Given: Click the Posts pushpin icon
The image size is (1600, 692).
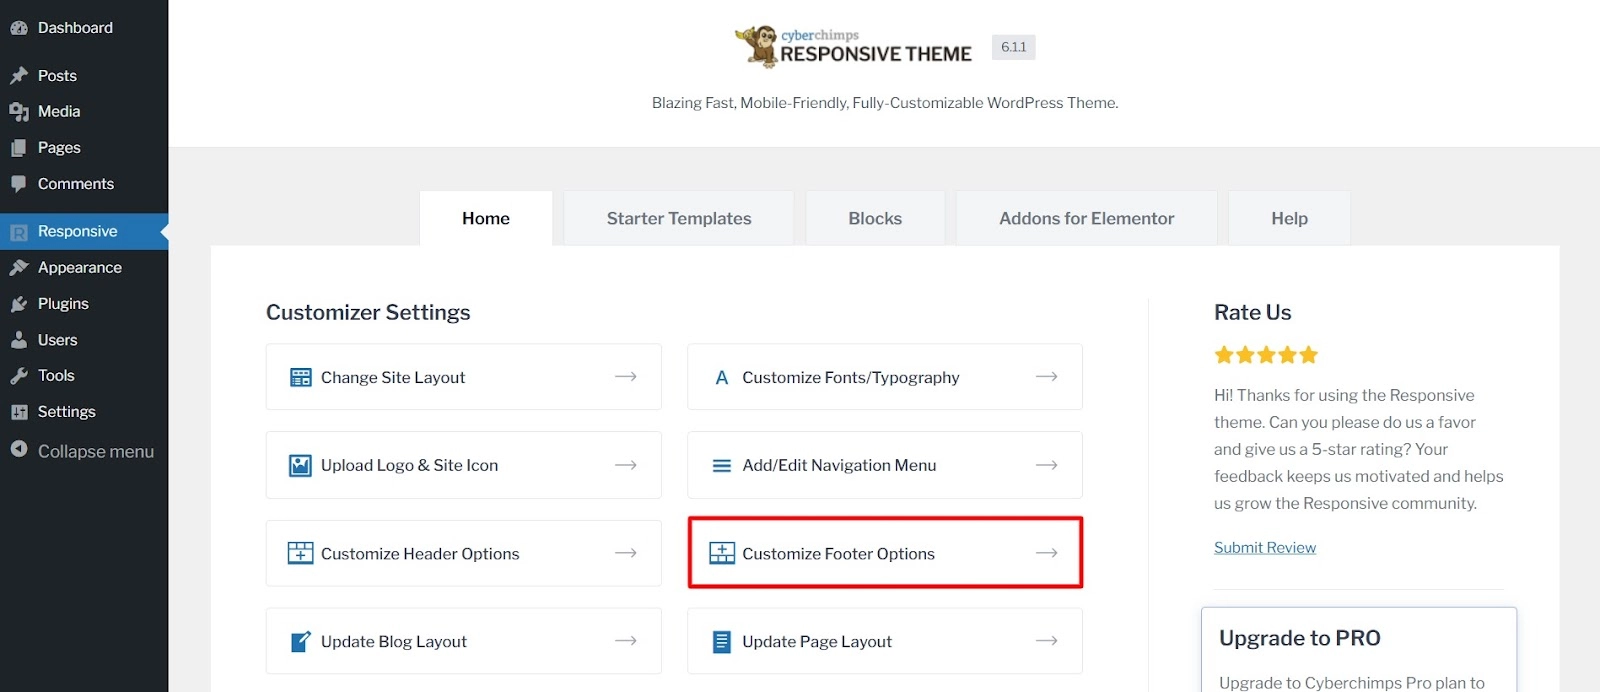Looking at the screenshot, I should (18, 76).
